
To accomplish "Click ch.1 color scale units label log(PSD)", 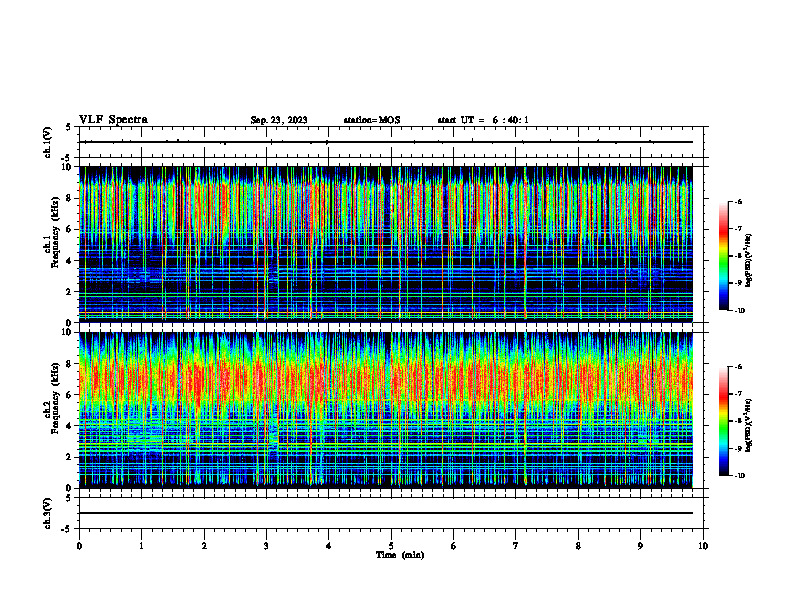I will (749, 261).
